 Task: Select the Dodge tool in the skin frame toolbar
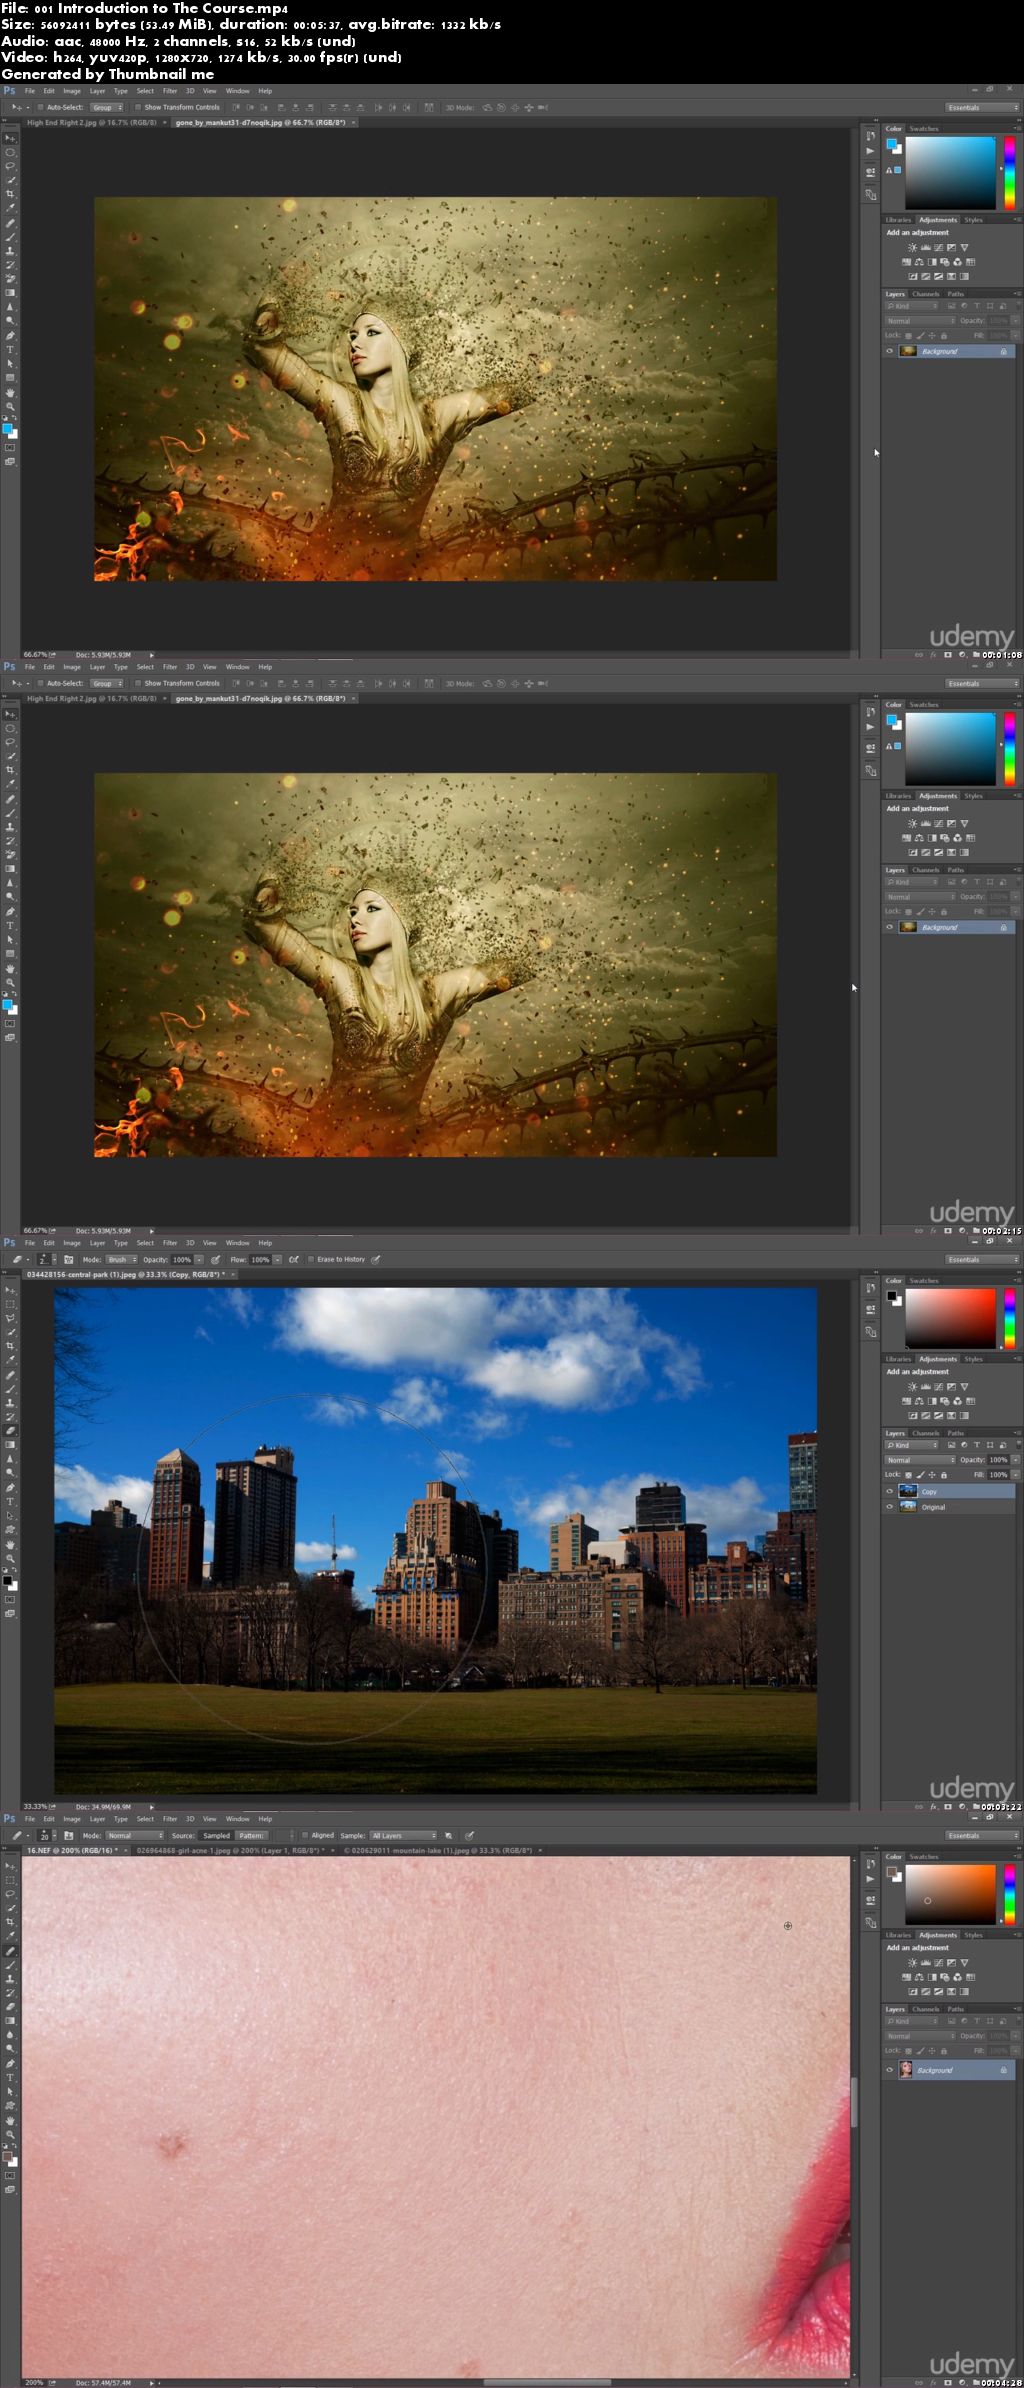click(11, 2049)
